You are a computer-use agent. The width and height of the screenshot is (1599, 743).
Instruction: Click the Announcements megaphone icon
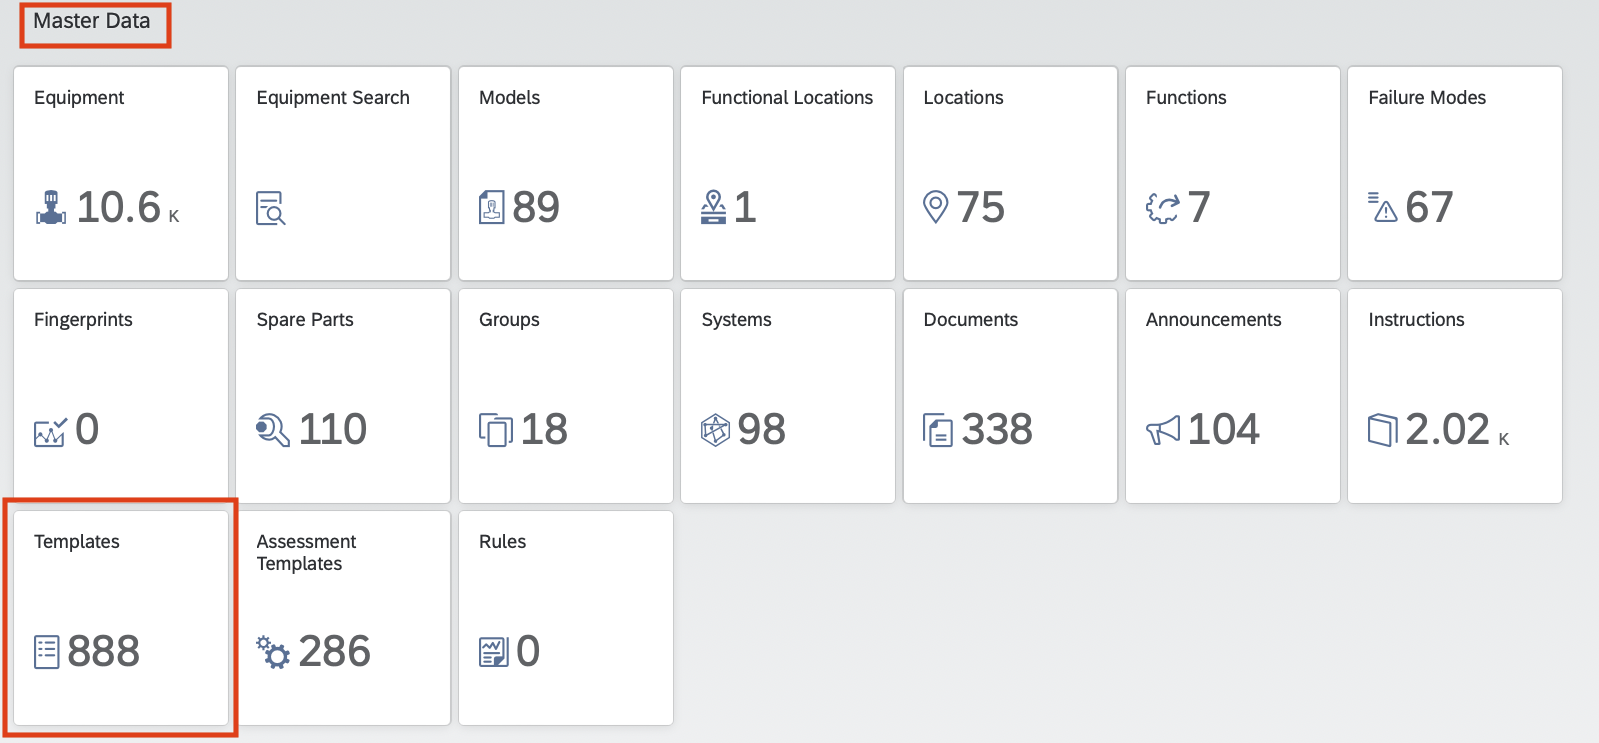[x=1163, y=431]
